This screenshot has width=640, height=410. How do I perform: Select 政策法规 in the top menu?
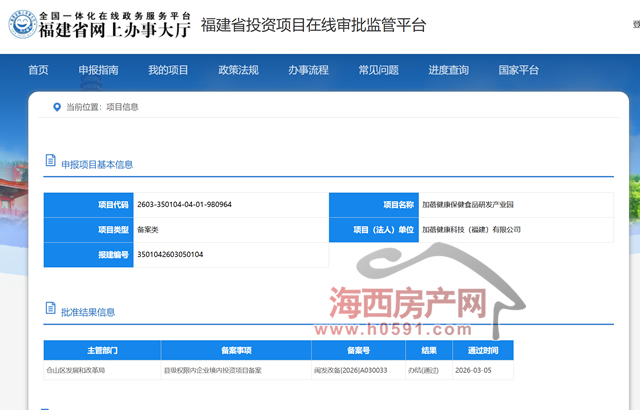(238, 70)
